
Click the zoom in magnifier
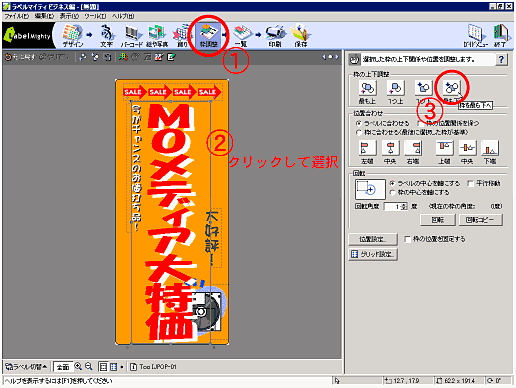(78, 367)
